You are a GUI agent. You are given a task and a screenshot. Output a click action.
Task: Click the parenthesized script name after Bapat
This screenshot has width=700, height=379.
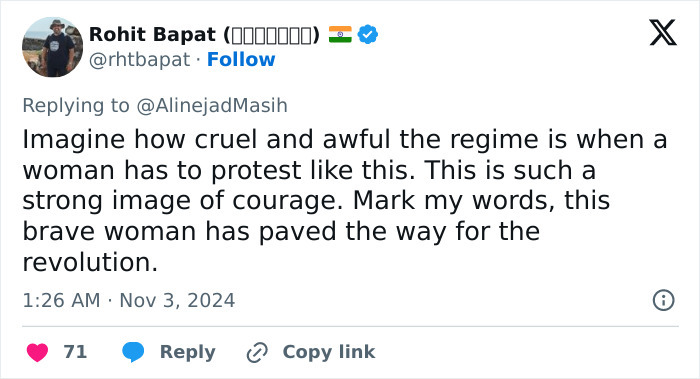(x=271, y=35)
